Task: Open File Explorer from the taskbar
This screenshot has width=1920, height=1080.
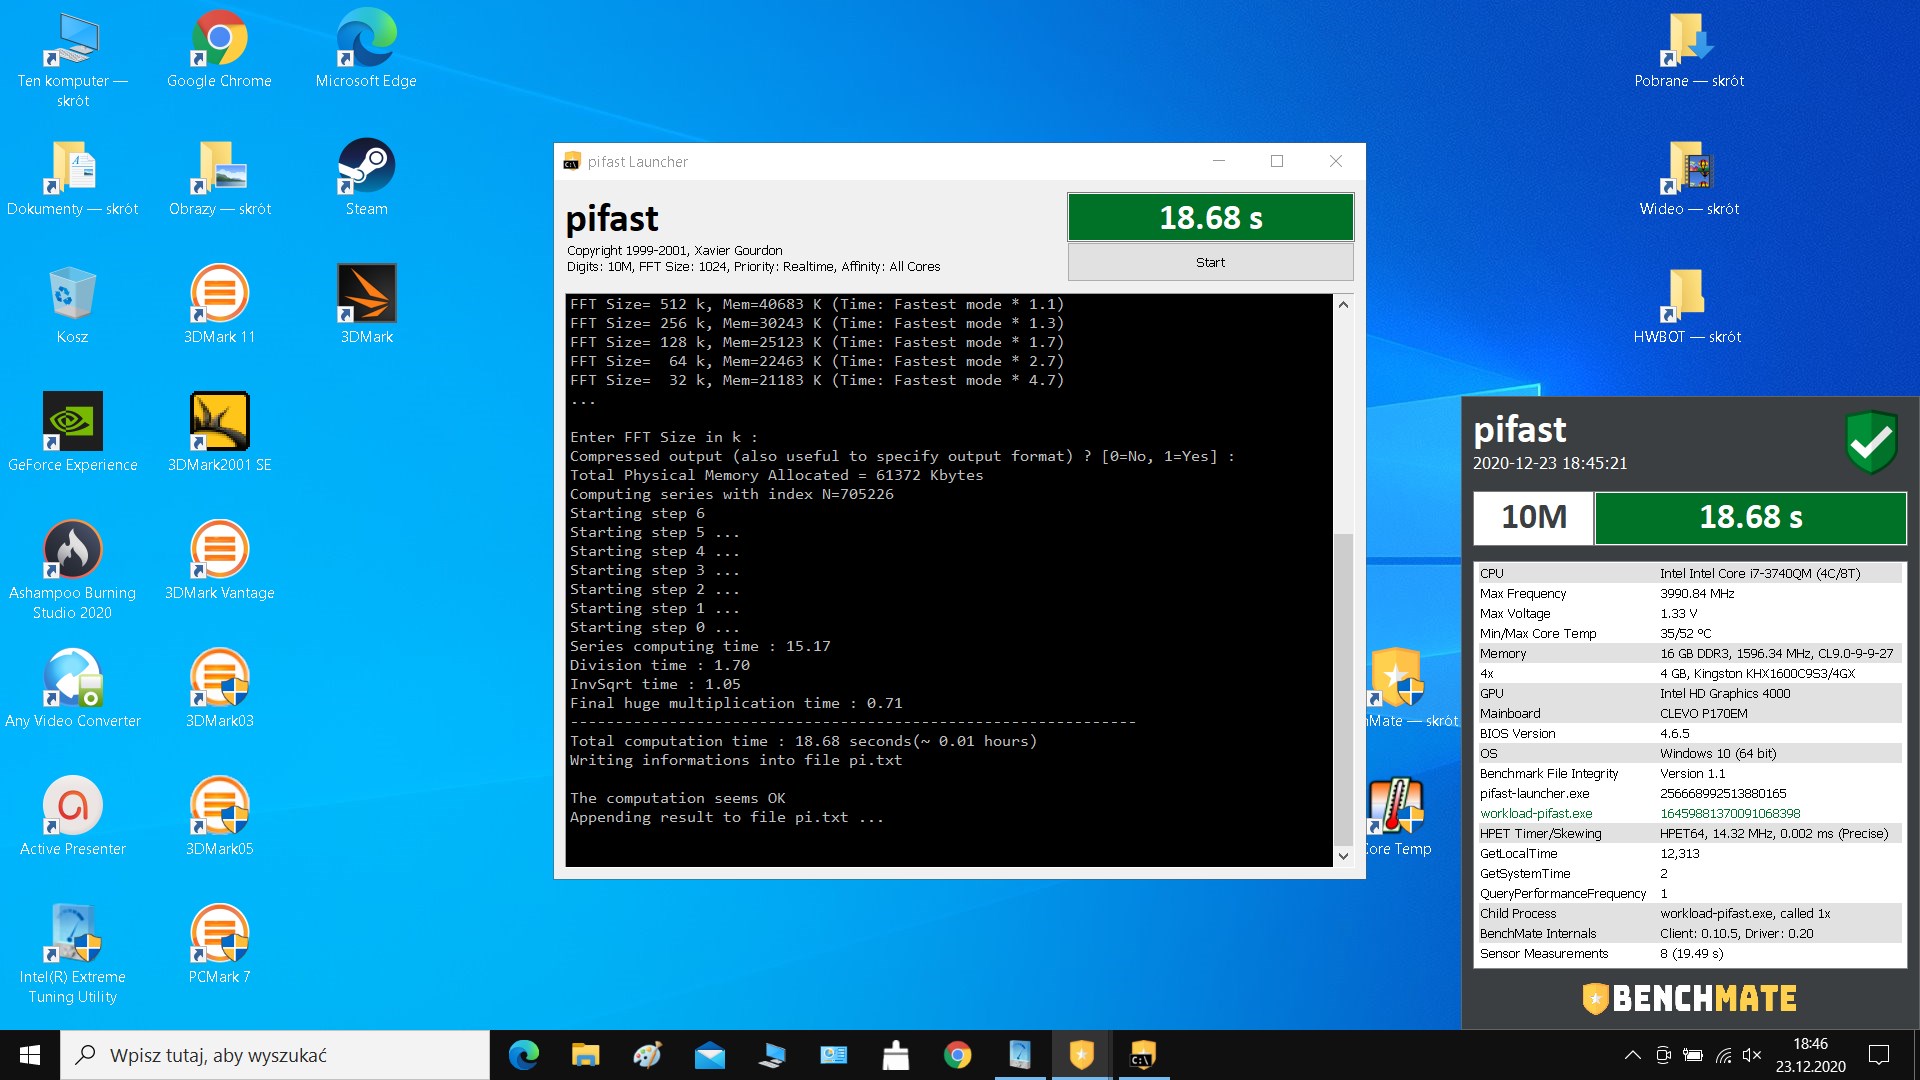Action: click(585, 1055)
